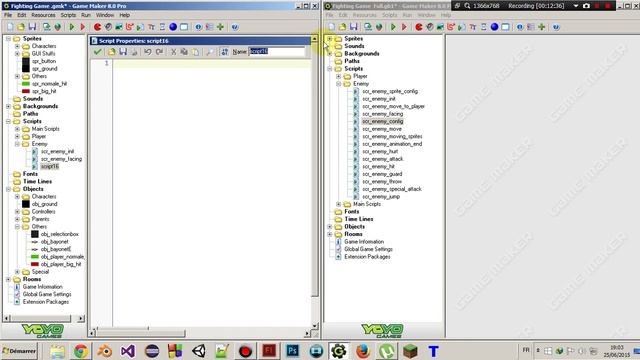Open Game Information icon in left toolbar
Screen dimensions: 640x360
pos(198,27)
